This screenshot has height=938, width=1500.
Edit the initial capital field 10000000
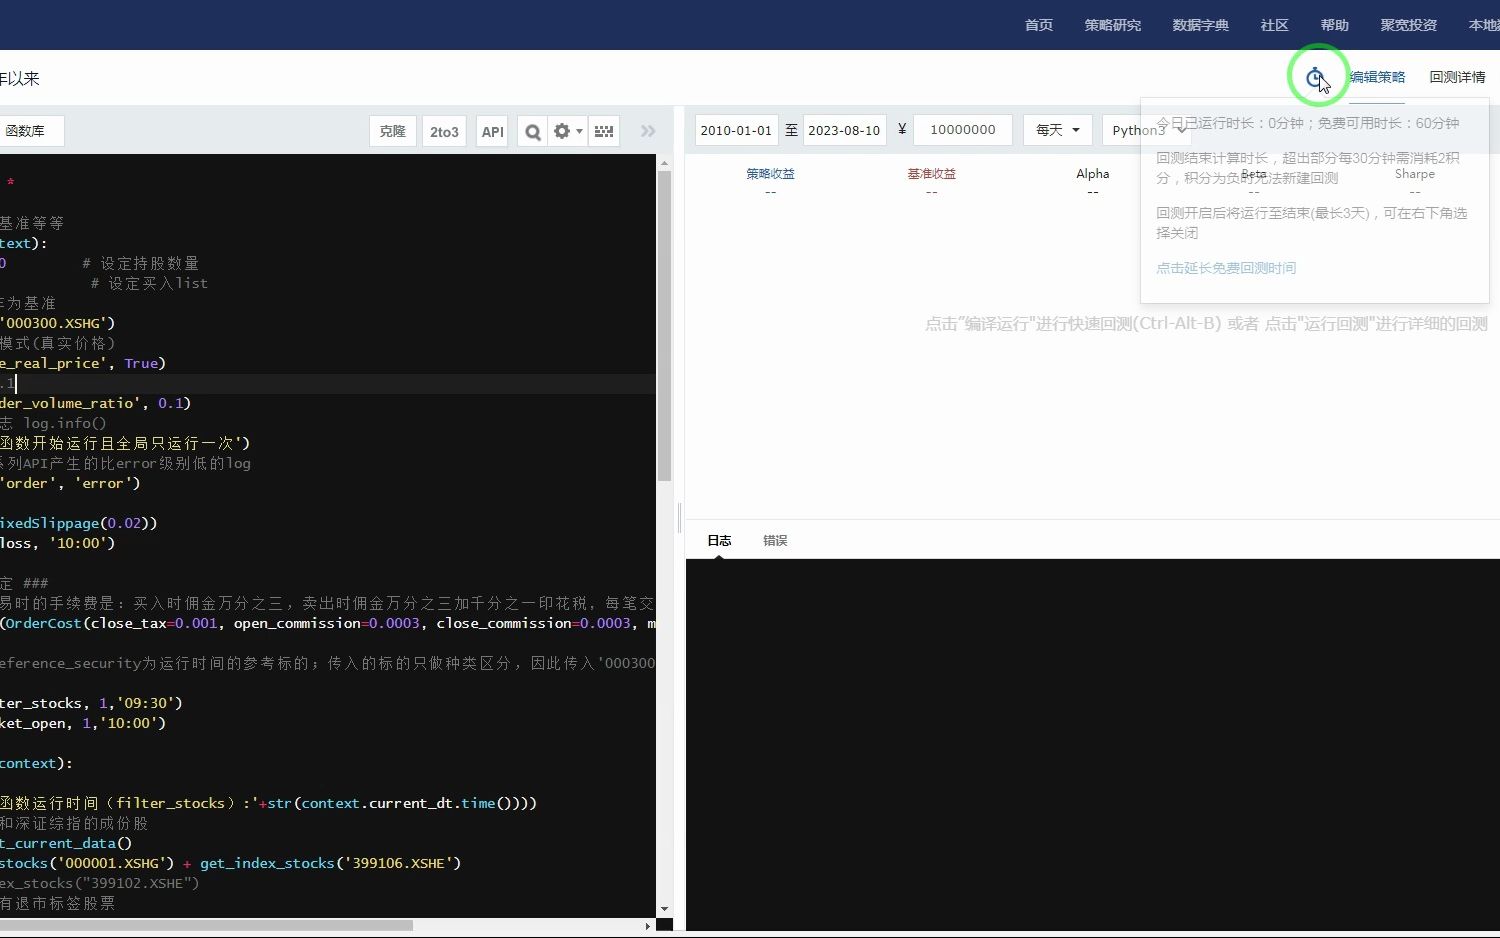pos(962,130)
